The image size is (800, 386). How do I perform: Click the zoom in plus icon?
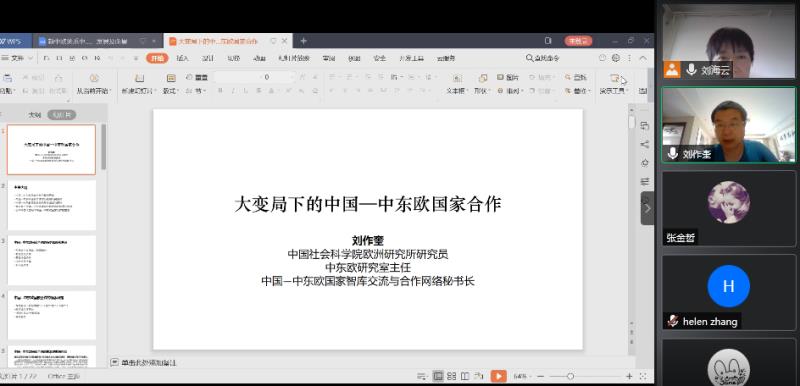pyautogui.click(x=629, y=376)
